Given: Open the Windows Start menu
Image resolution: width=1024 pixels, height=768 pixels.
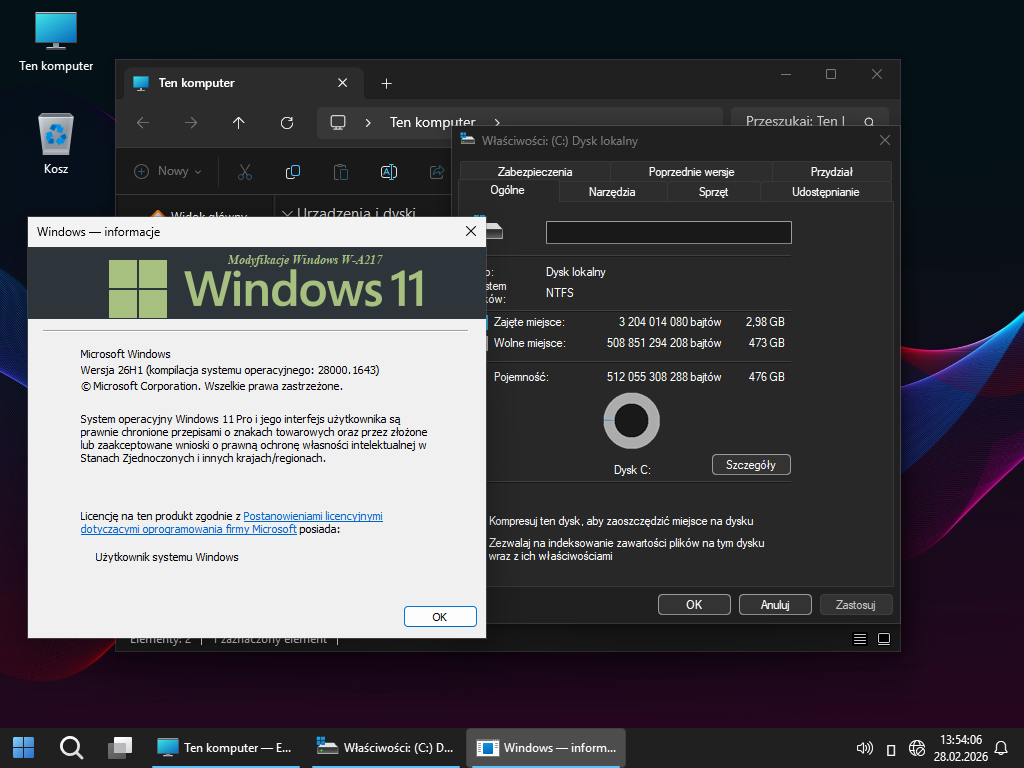Looking at the screenshot, I should coord(23,747).
